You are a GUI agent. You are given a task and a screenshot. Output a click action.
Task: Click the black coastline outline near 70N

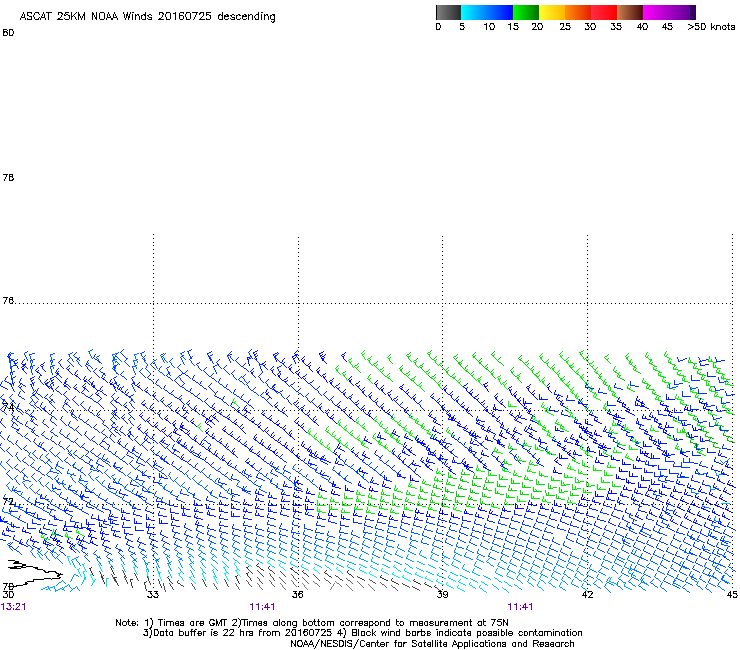tap(35, 573)
